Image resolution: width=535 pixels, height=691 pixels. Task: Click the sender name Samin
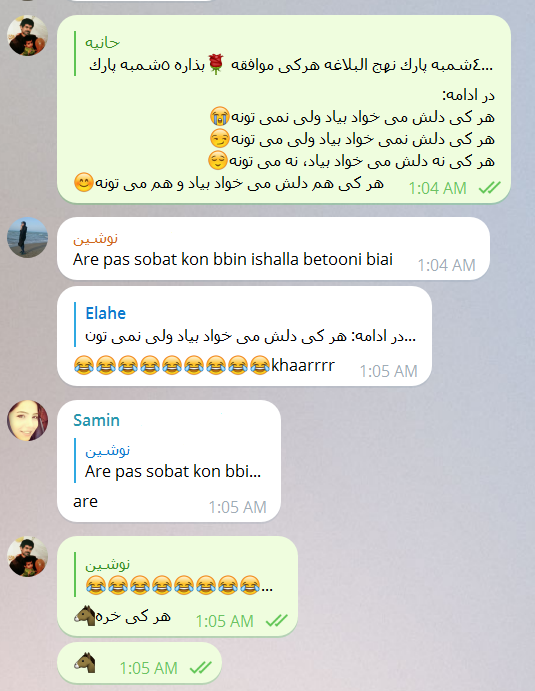click(97, 420)
